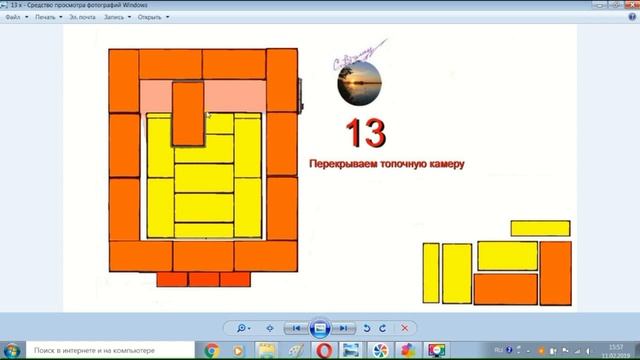640x360 pixels.
Task: Show hidden system tray icons
Action: (528, 351)
